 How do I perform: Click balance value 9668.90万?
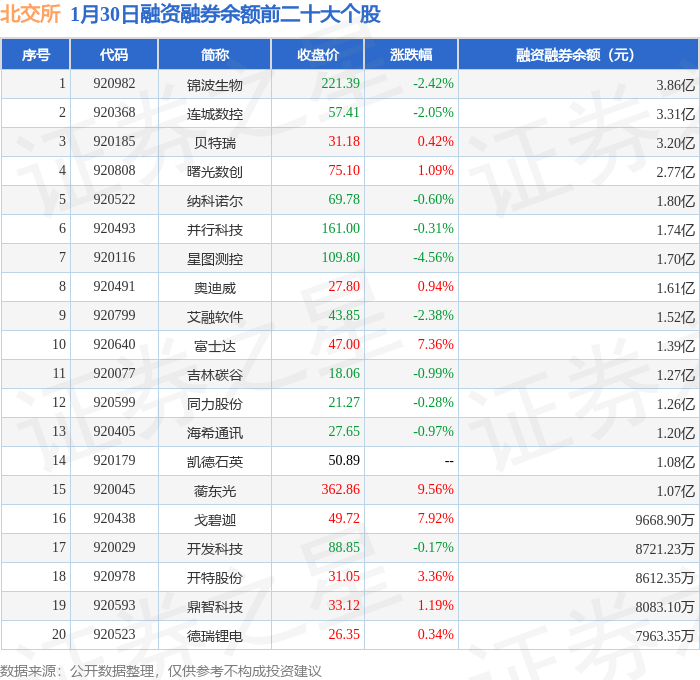(665, 520)
